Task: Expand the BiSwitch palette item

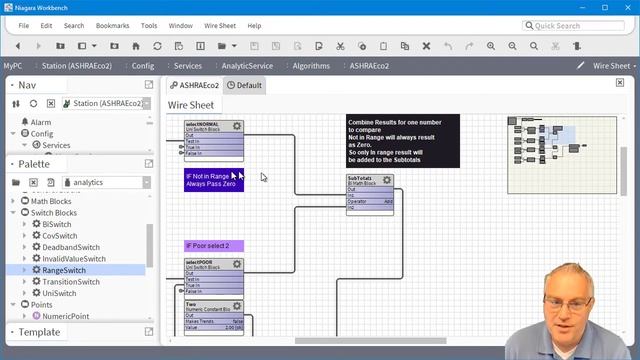Action: tap(24, 224)
